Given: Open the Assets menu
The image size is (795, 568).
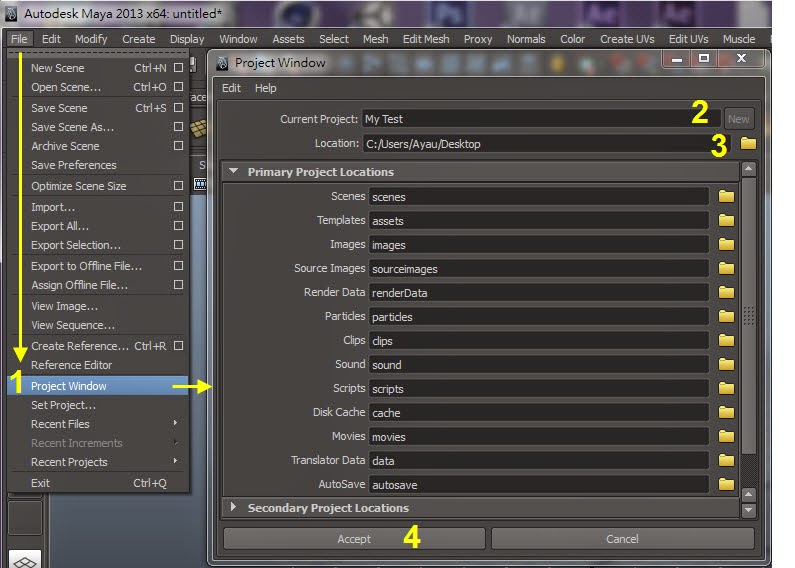Looking at the screenshot, I should (x=288, y=39).
